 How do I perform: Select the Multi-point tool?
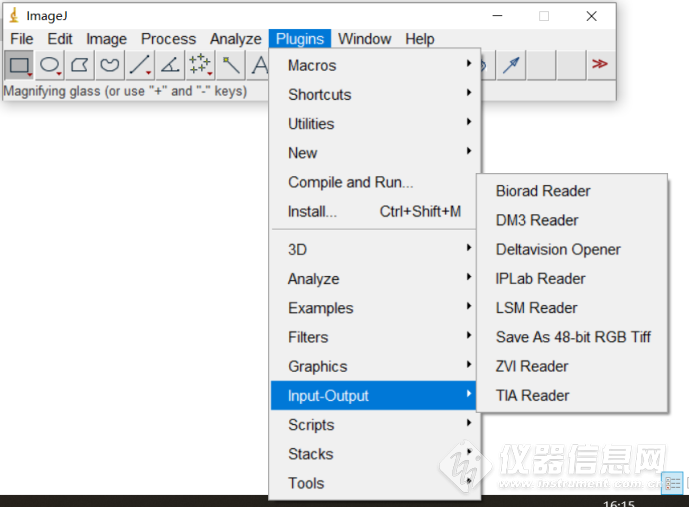[200, 65]
